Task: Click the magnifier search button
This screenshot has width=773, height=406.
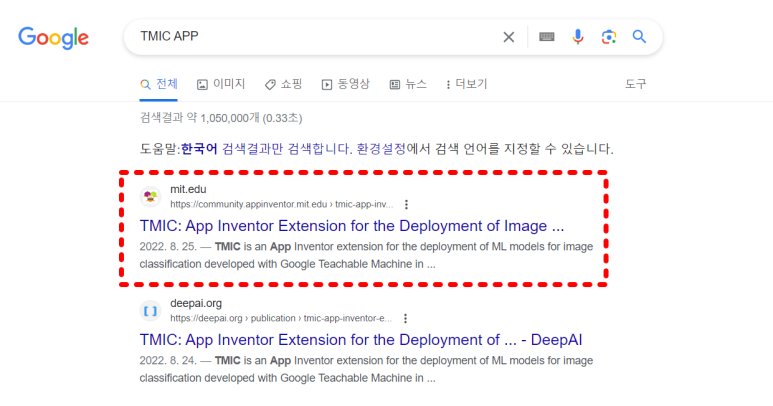Action: [x=639, y=36]
